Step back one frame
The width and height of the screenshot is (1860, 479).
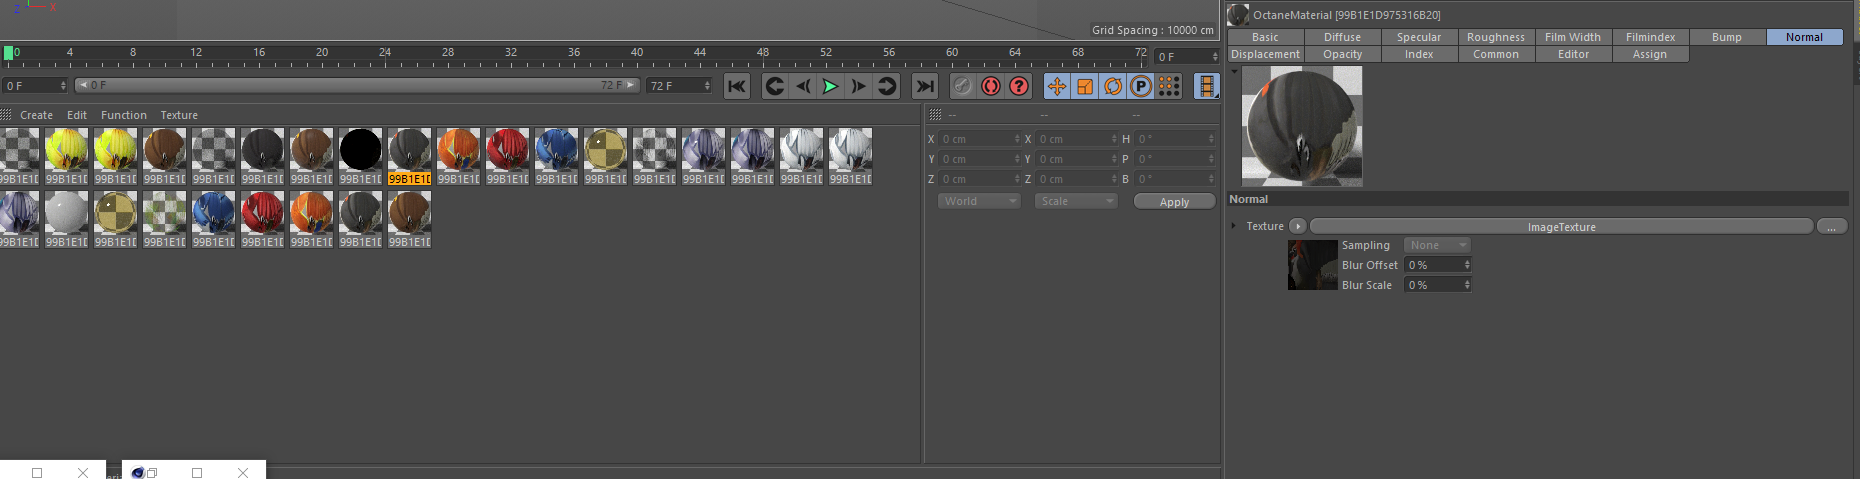coord(803,86)
